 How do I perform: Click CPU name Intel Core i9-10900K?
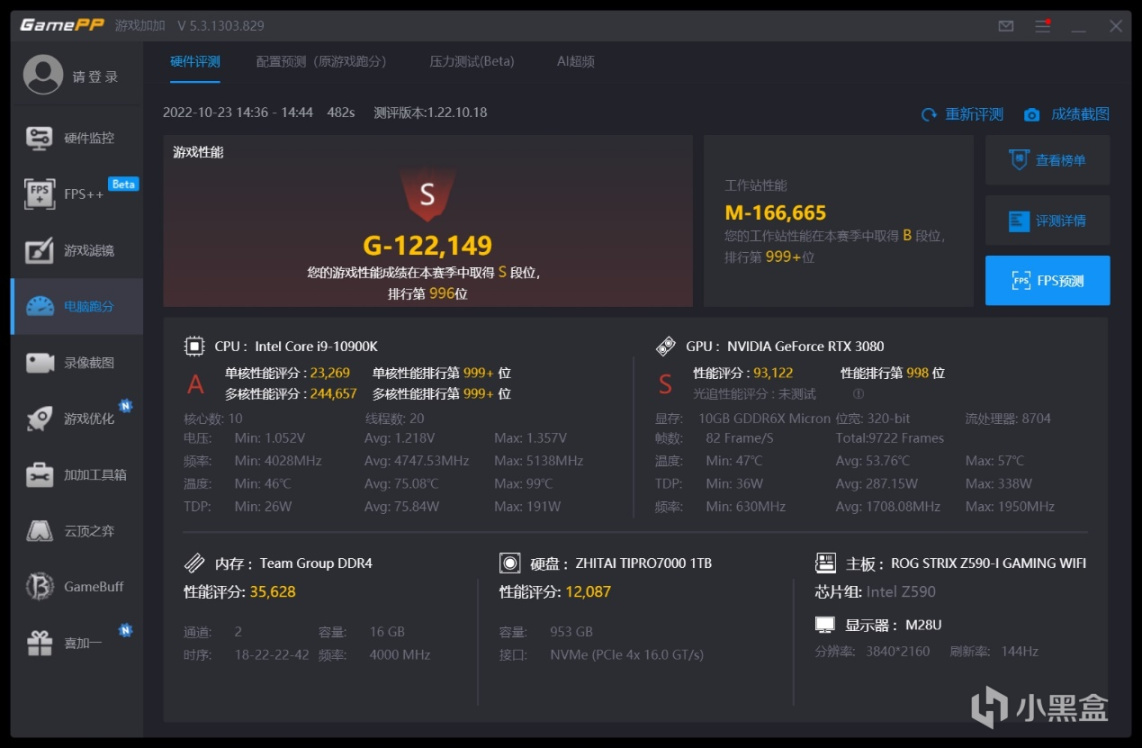[x=316, y=346]
